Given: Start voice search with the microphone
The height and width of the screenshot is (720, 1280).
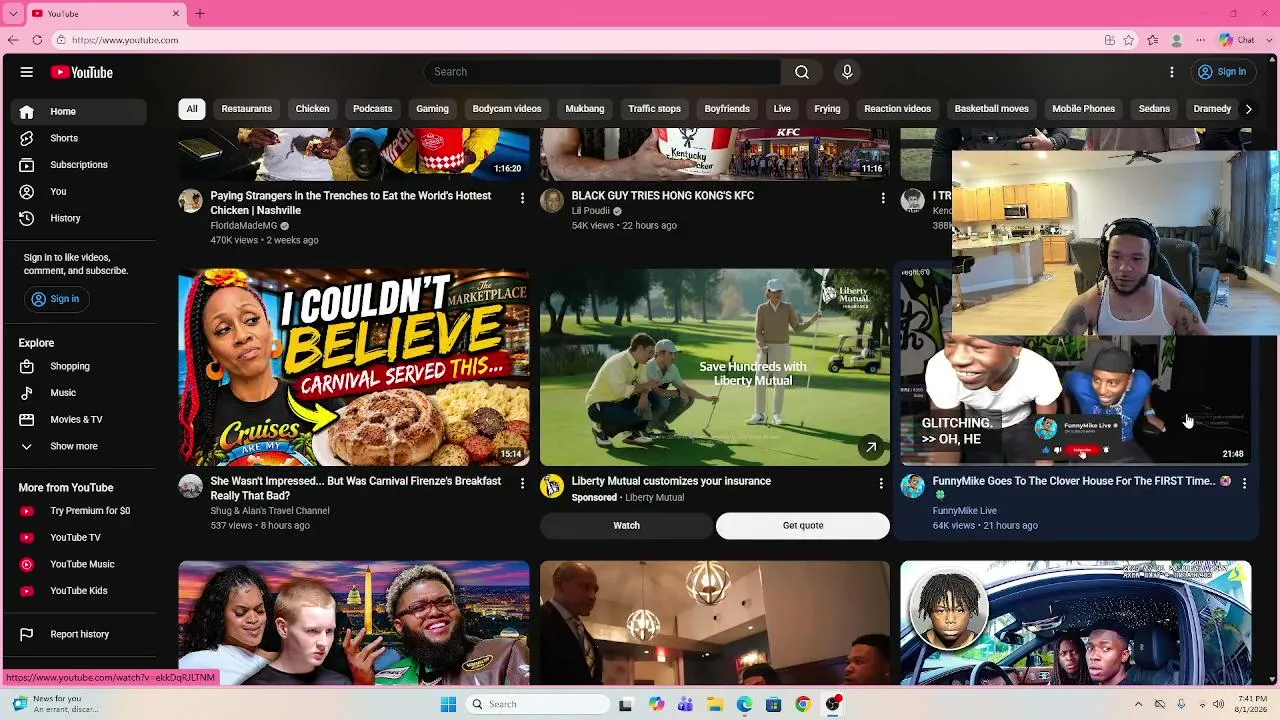Looking at the screenshot, I should (x=847, y=72).
